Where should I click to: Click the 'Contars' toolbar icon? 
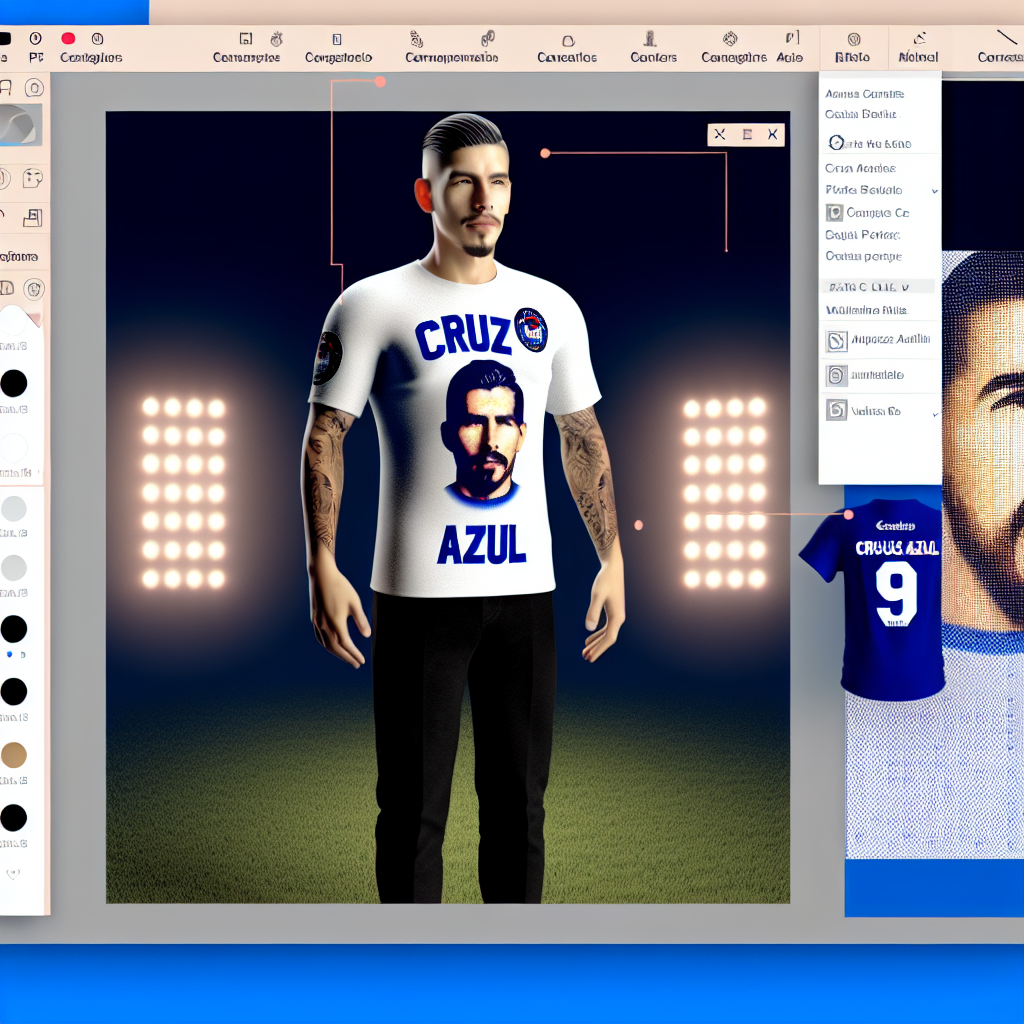652,46
